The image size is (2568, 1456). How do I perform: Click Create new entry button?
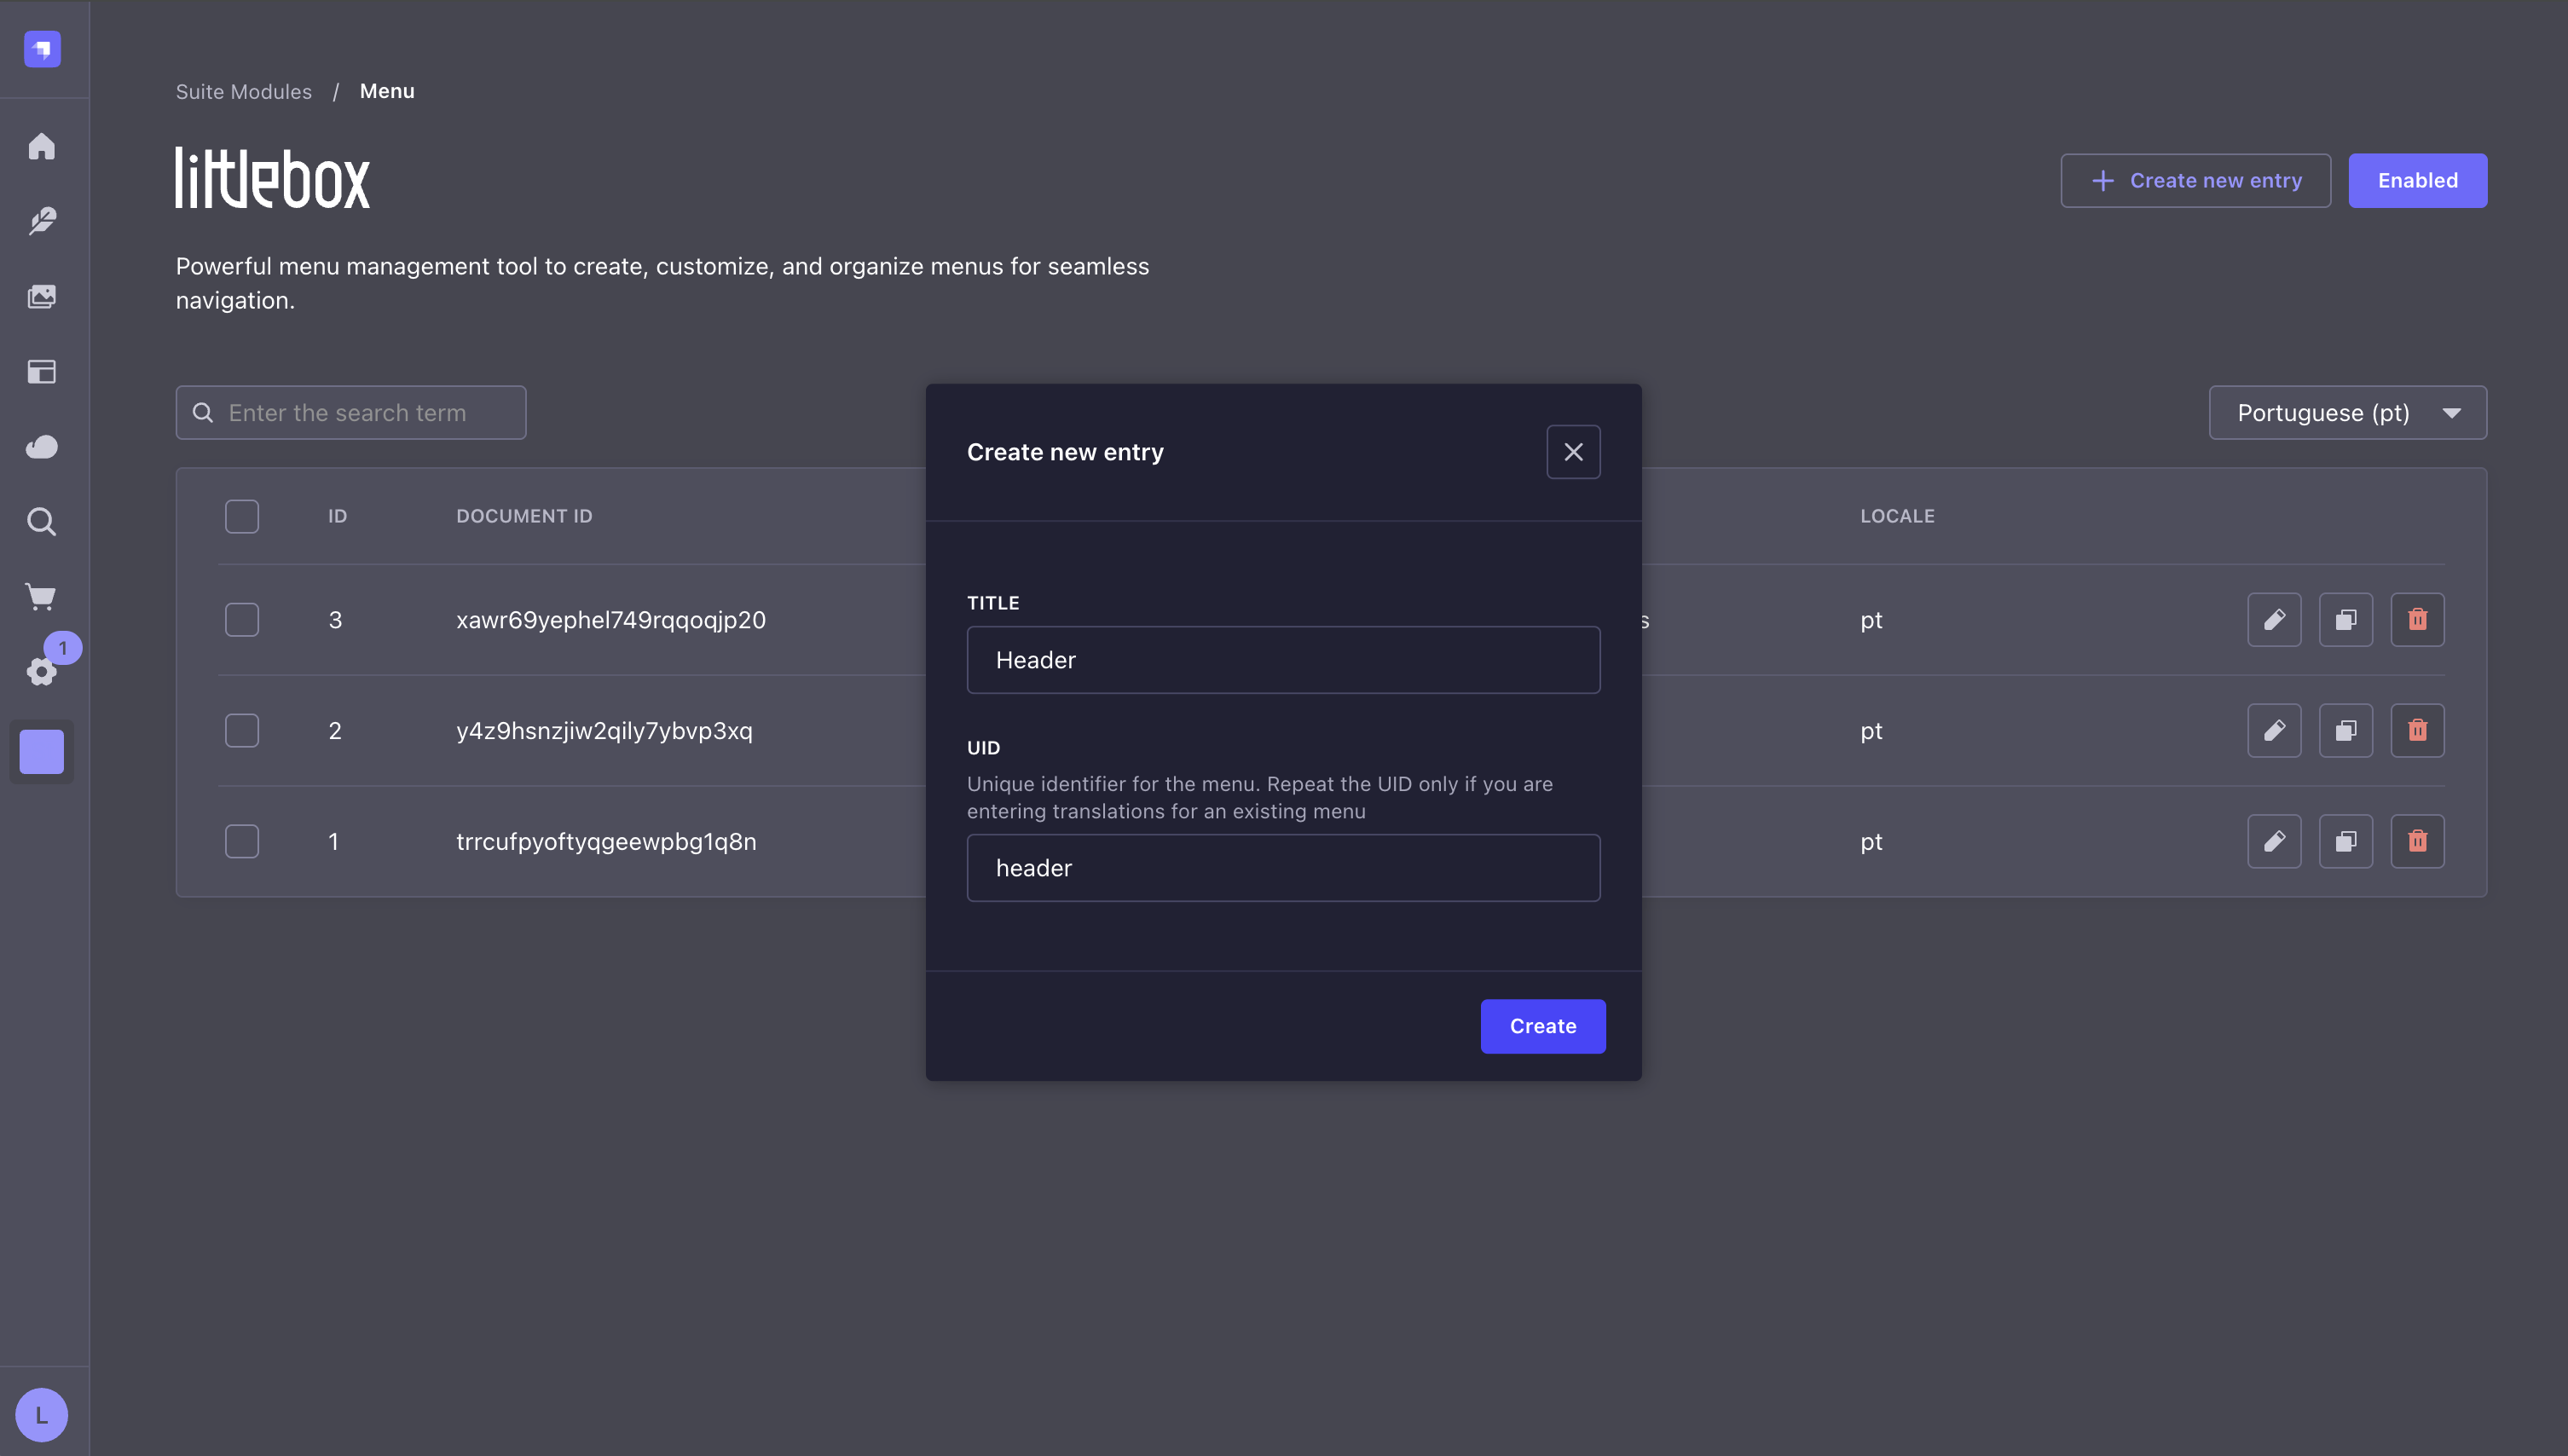click(2195, 181)
